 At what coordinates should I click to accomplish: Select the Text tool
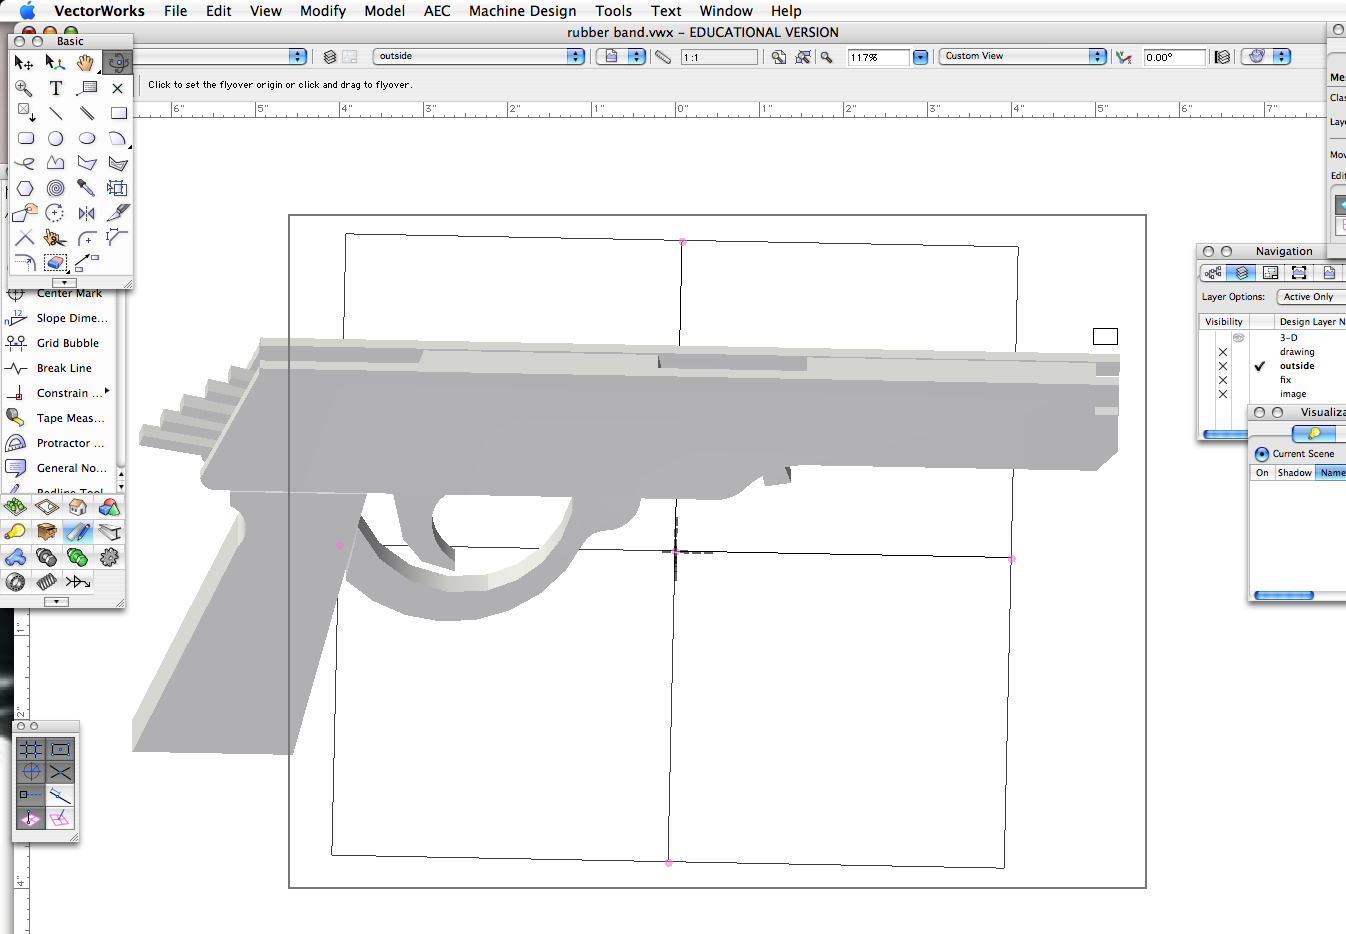point(56,88)
